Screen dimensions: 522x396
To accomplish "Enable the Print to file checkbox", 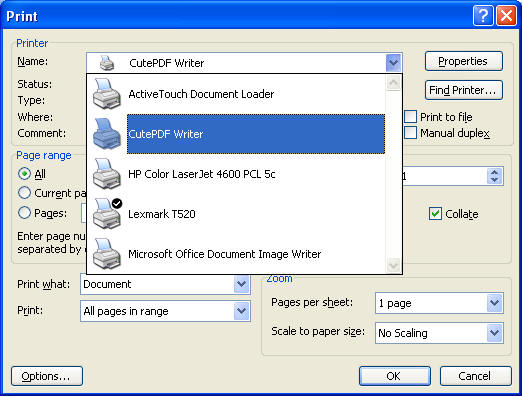I will [410, 117].
